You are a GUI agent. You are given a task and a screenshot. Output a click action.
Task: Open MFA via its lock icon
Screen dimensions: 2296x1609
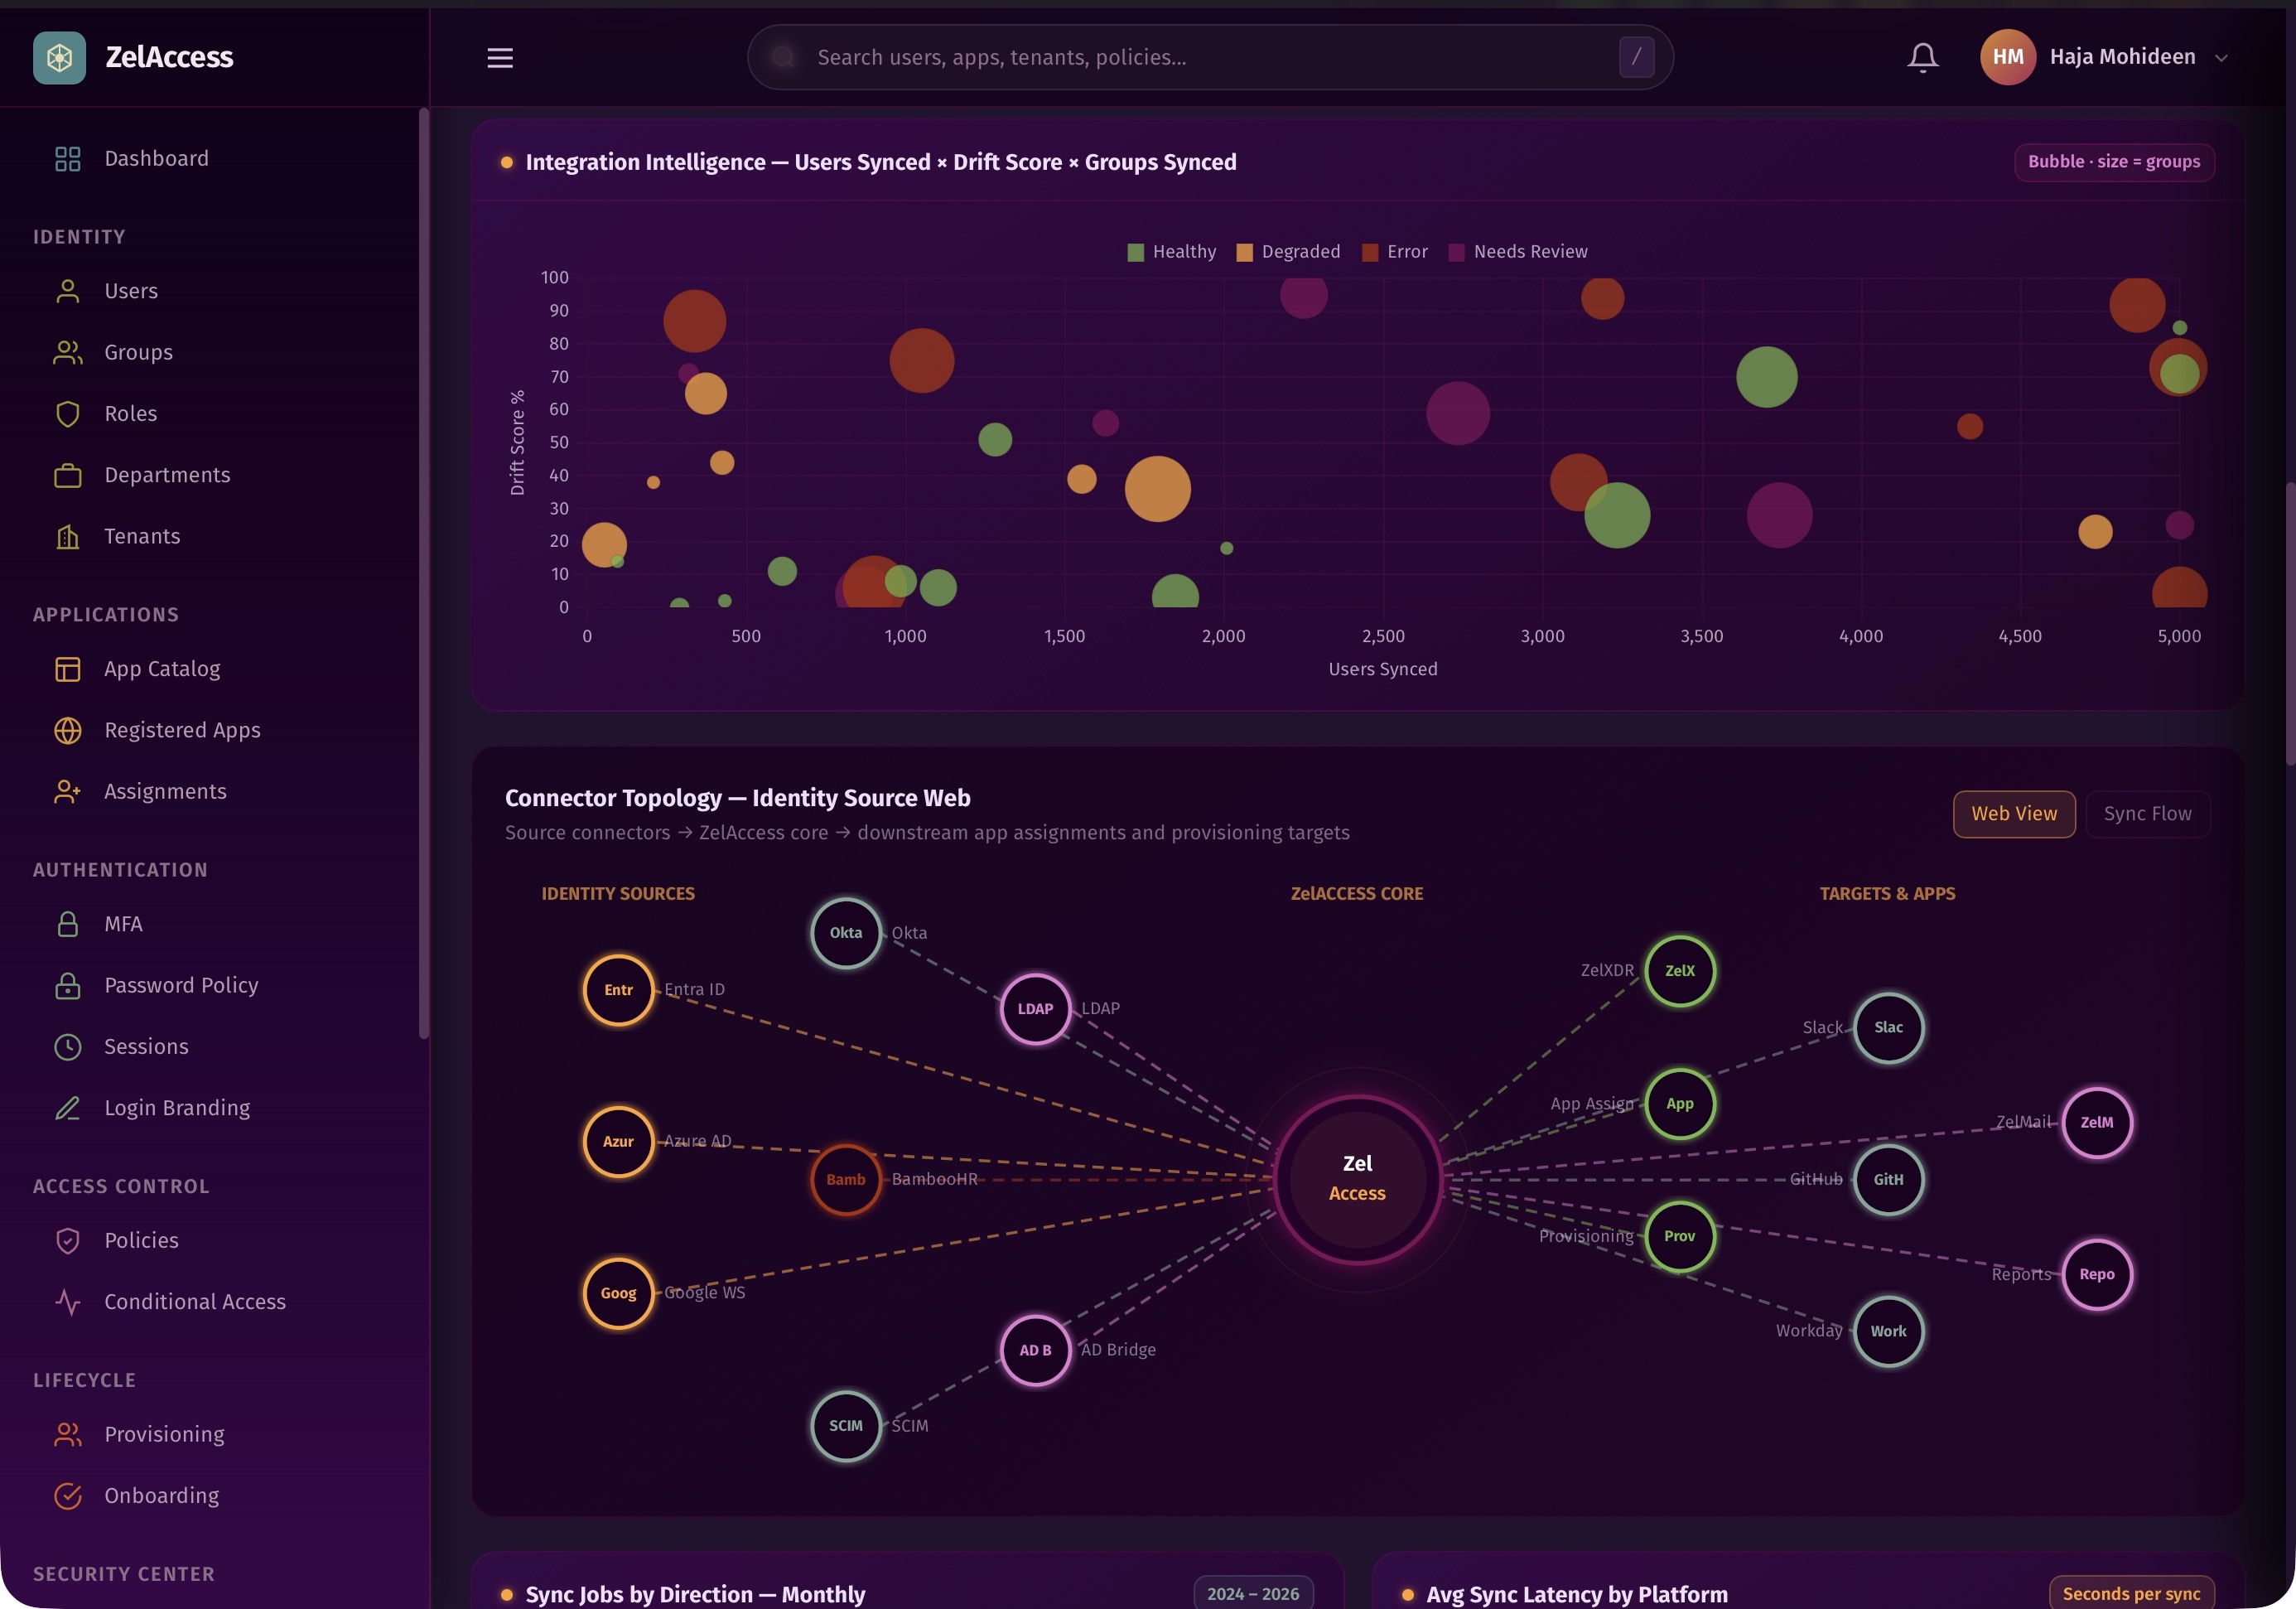click(x=67, y=924)
